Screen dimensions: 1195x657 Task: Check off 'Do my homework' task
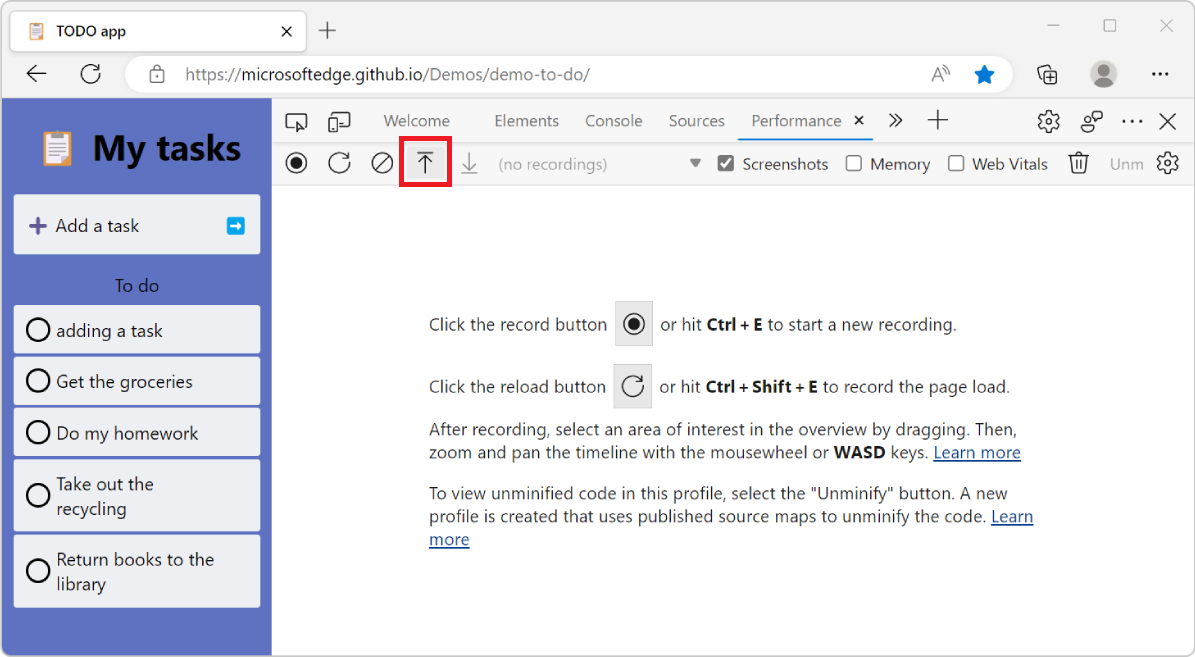pyautogui.click(x=37, y=432)
